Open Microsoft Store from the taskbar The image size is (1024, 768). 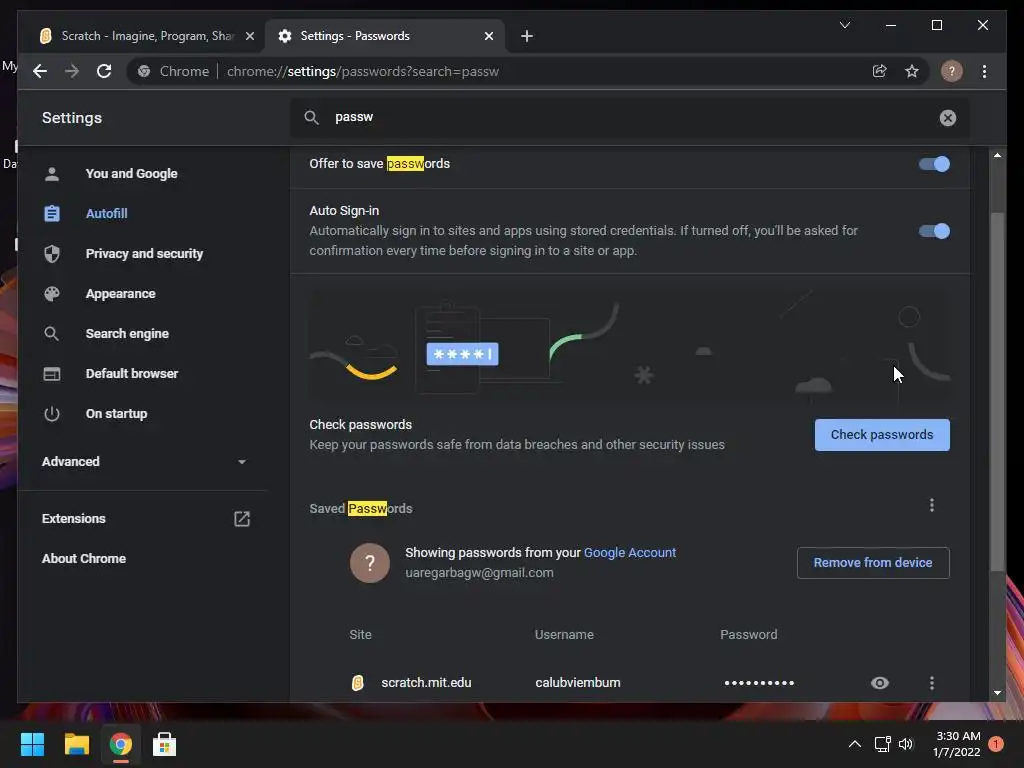(x=164, y=744)
